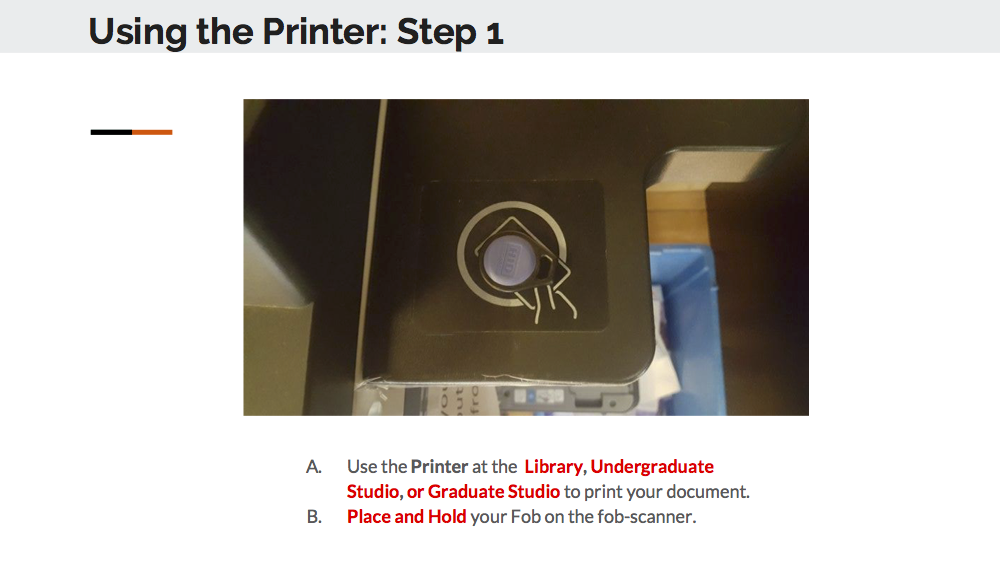Click the fob on the scanner
1000x562 pixels.
[520, 260]
